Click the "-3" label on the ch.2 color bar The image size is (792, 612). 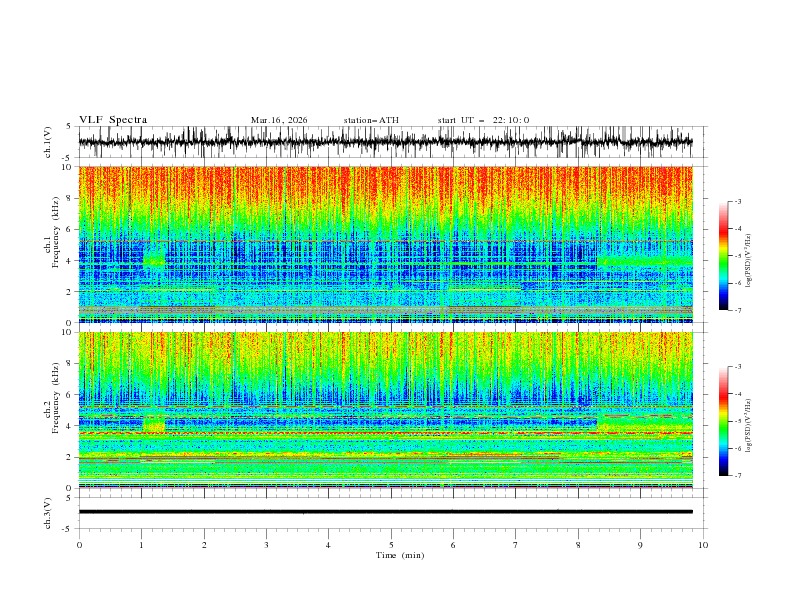737,367
